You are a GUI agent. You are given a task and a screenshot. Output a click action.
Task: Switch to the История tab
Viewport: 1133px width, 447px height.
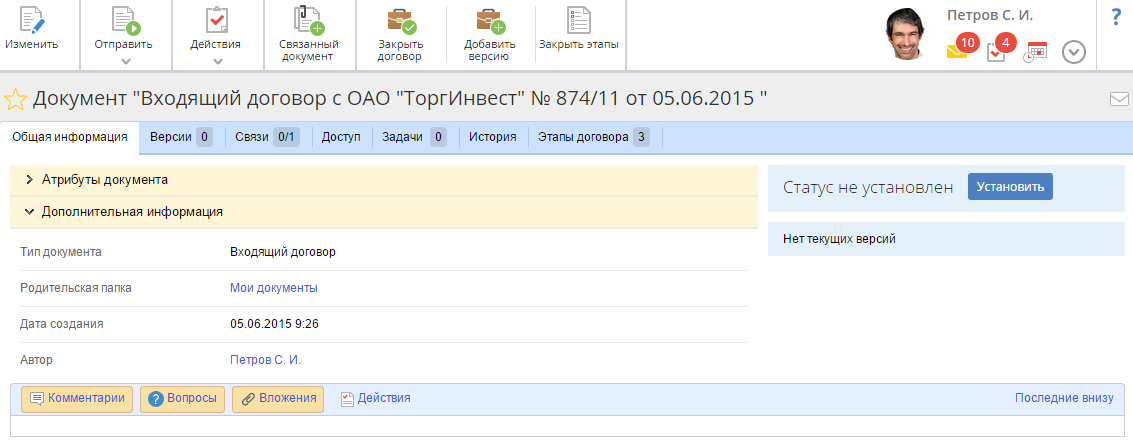[x=492, y=137]
